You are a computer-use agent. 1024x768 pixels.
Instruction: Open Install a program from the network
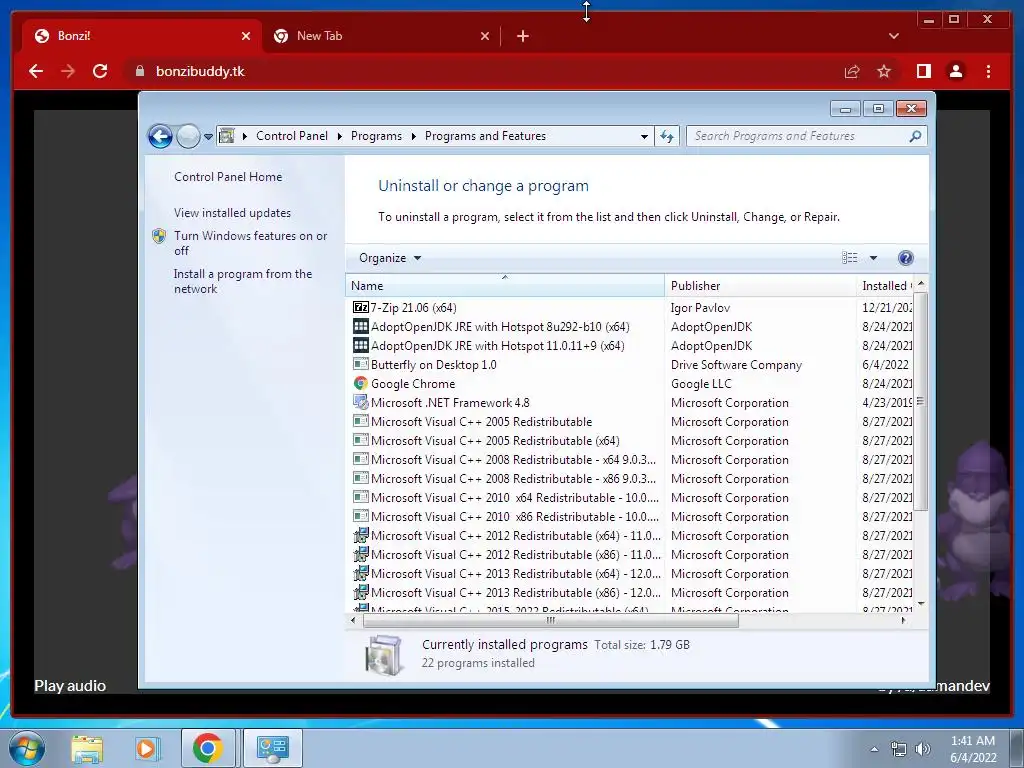point(242,281)
